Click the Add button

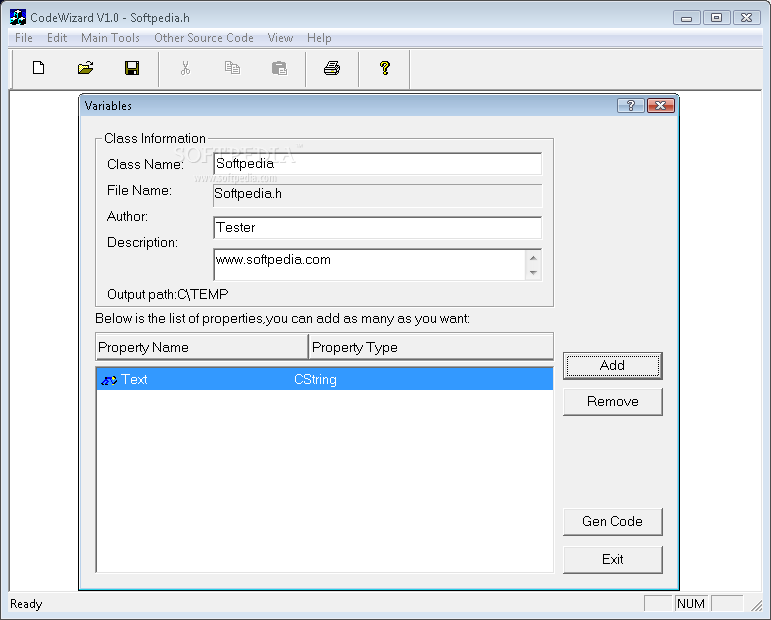(613, 366)
